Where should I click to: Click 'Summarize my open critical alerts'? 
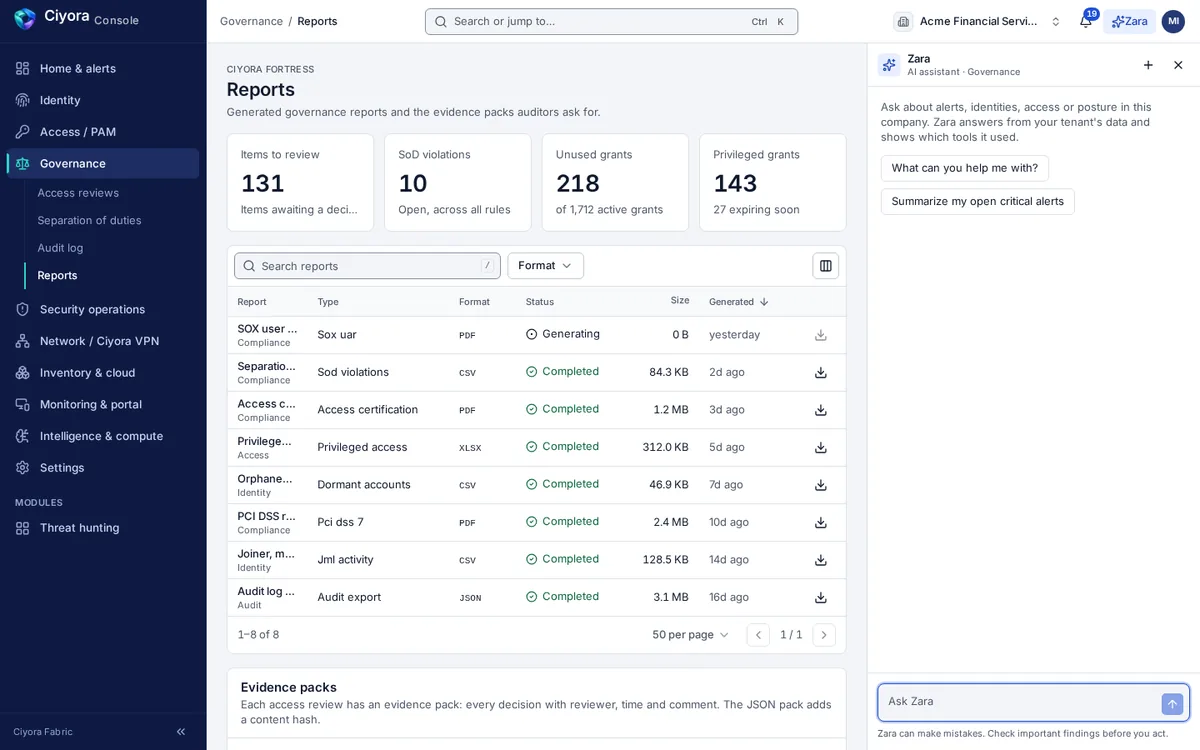coord(978,201)
